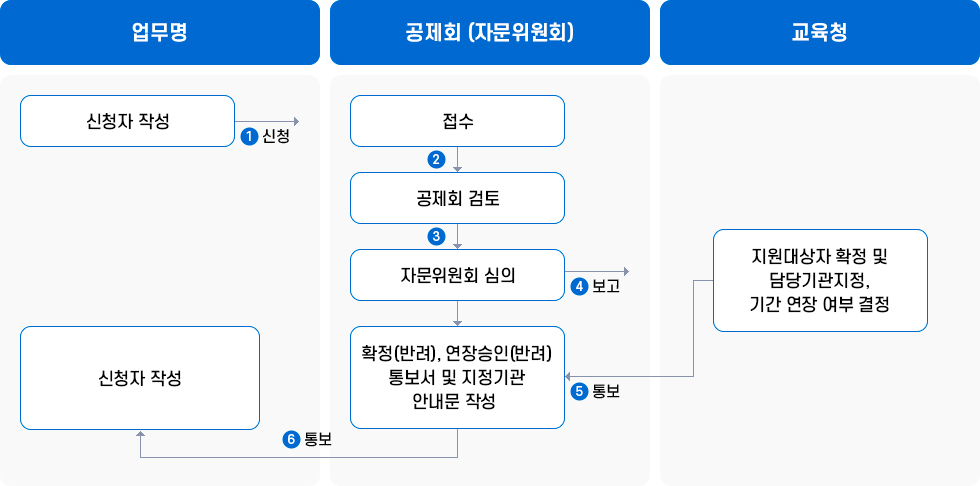Click the 통보 label beside badge 6
The height and width of the screenshot is (486, 980).
point(318,439)
